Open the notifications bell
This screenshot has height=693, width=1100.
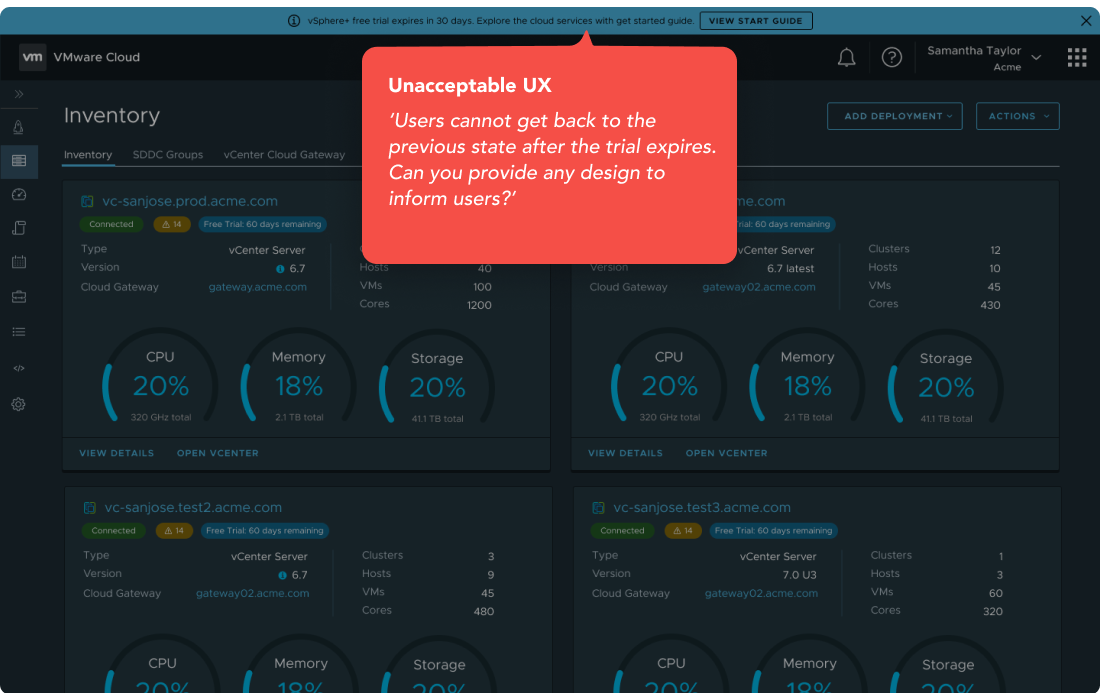[x=847, y=58]
